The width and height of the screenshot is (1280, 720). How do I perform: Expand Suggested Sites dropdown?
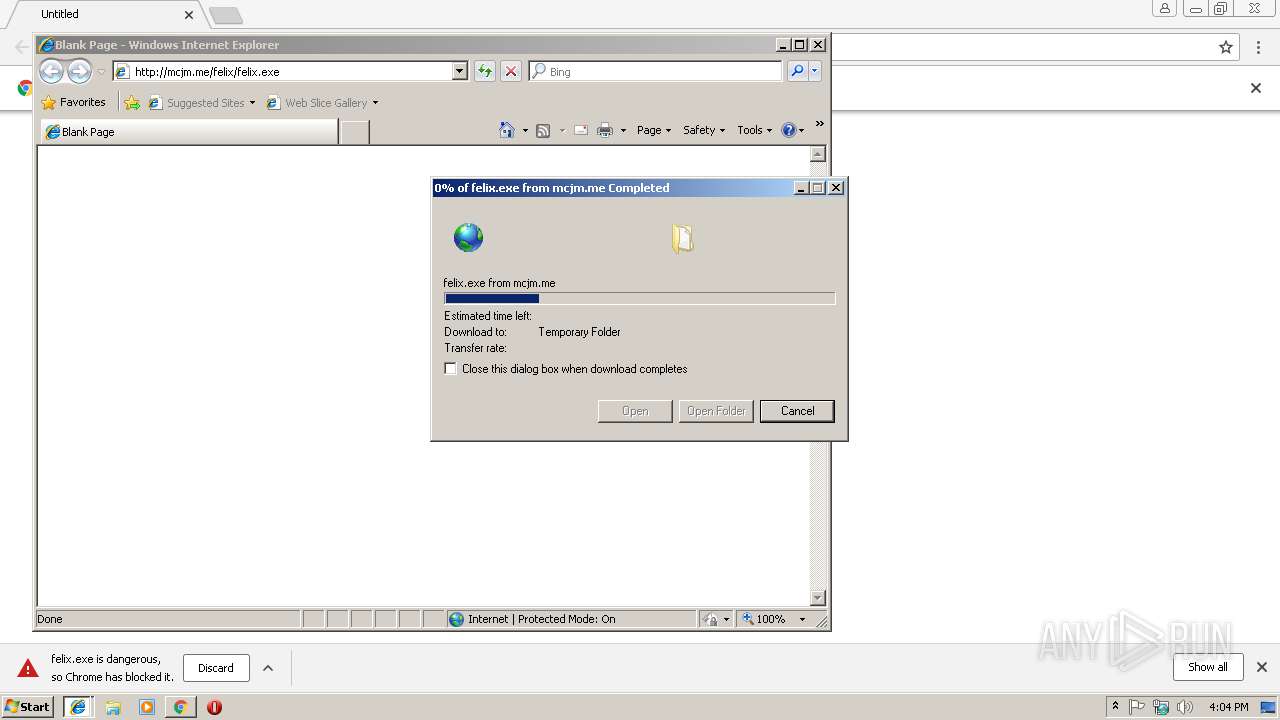click(252, 103)
